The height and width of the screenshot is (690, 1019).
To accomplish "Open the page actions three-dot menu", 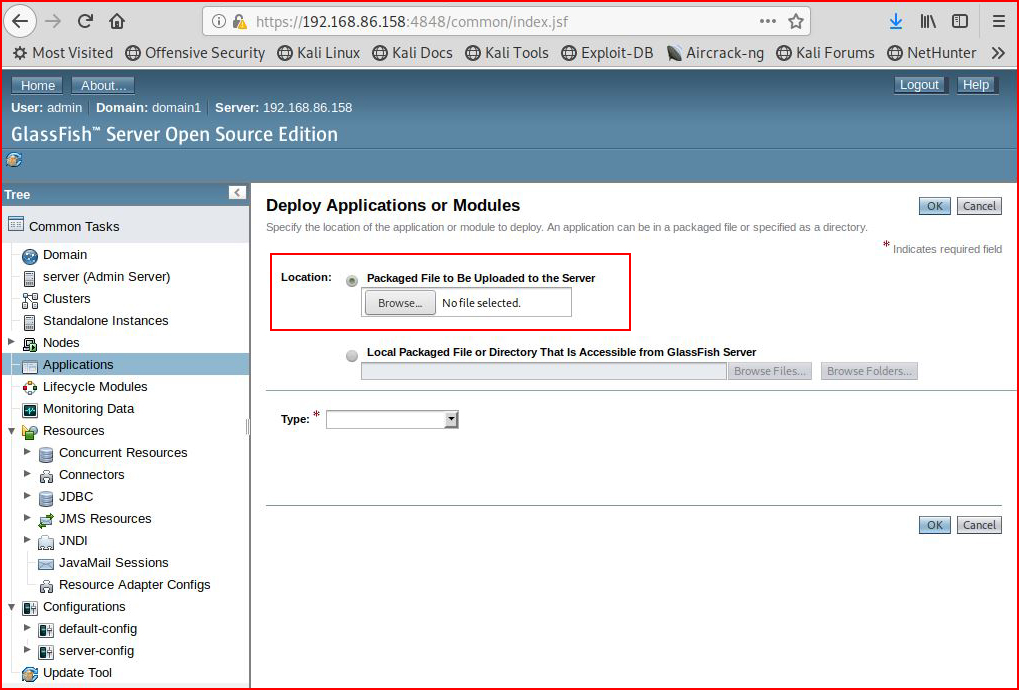I will click(767, 21).
